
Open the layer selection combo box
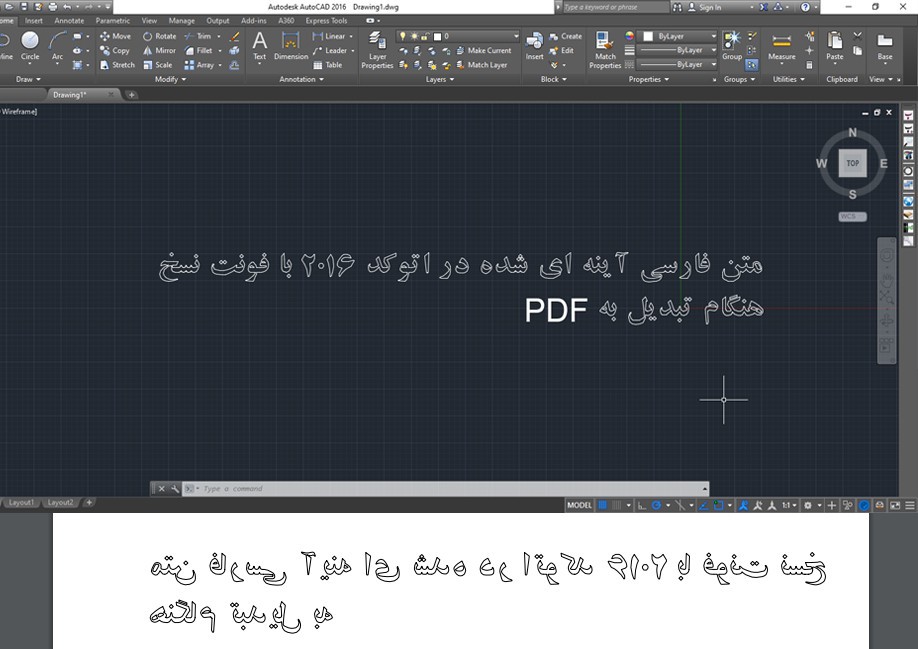(x=458, y=36)
